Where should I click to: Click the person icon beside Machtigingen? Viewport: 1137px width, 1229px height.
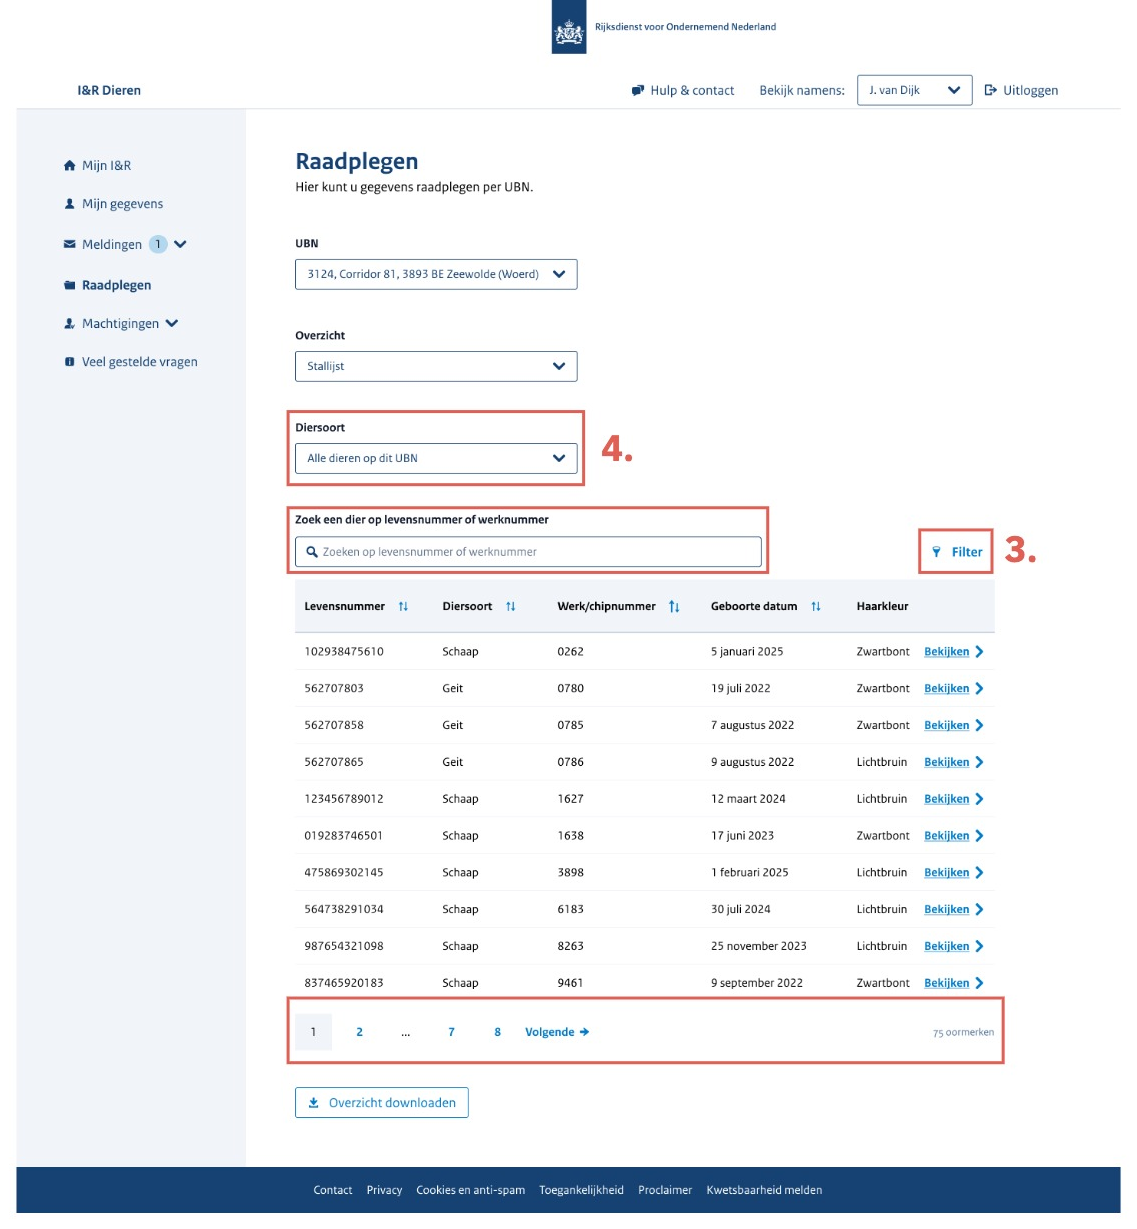(x=69, y=324)
